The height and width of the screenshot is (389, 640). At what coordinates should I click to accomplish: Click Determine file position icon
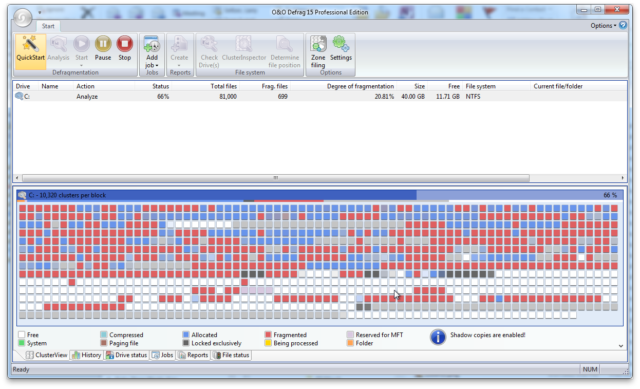tap(284, 44)
